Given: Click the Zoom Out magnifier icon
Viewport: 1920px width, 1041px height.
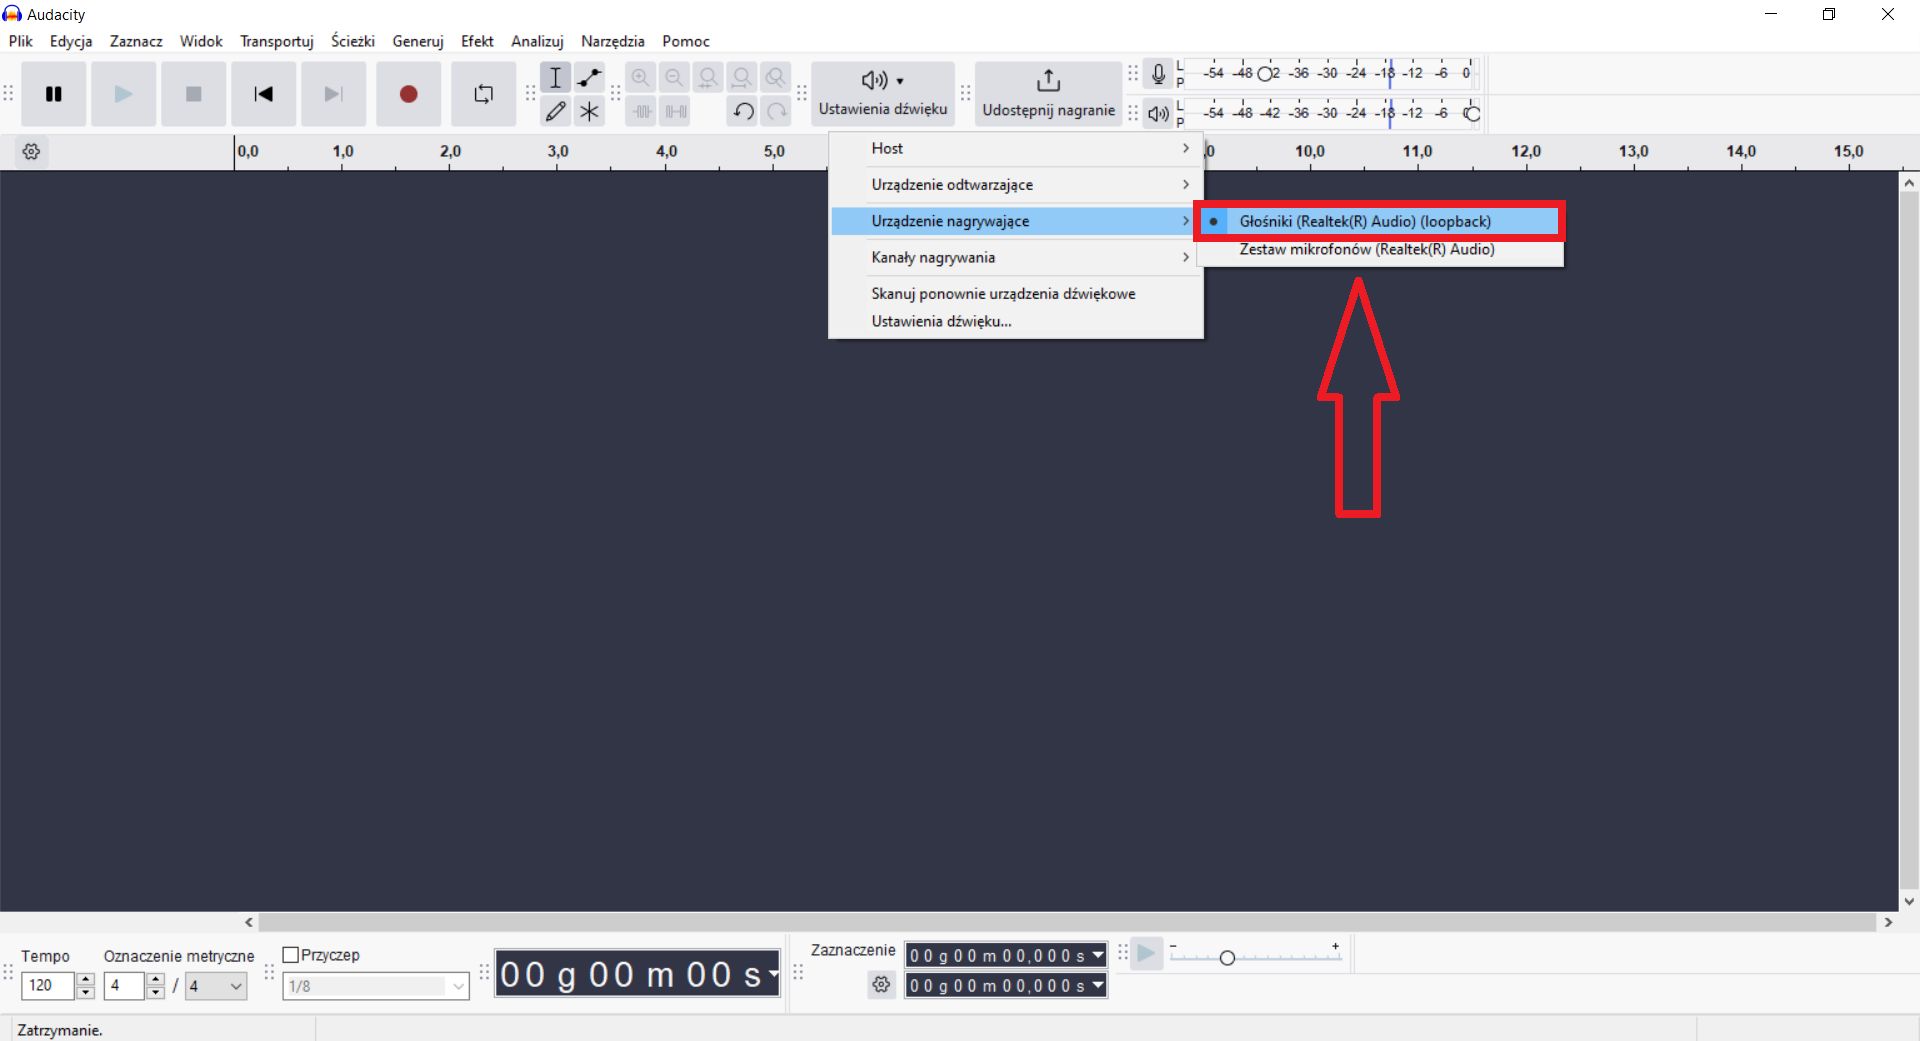Looking at the screenshot, I should point(675,78).
